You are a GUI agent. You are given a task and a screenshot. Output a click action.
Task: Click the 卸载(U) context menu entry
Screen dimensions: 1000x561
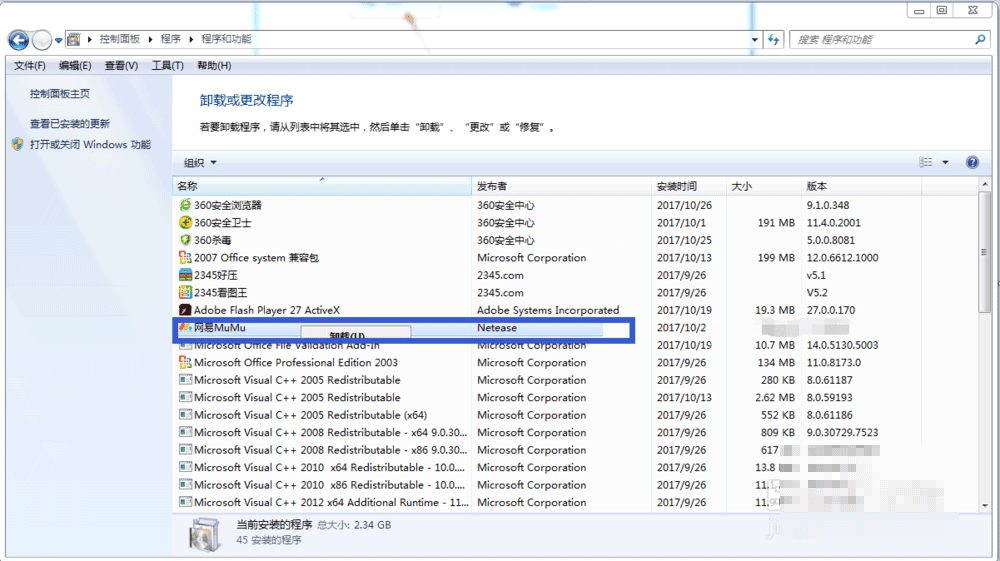(355, 333)
